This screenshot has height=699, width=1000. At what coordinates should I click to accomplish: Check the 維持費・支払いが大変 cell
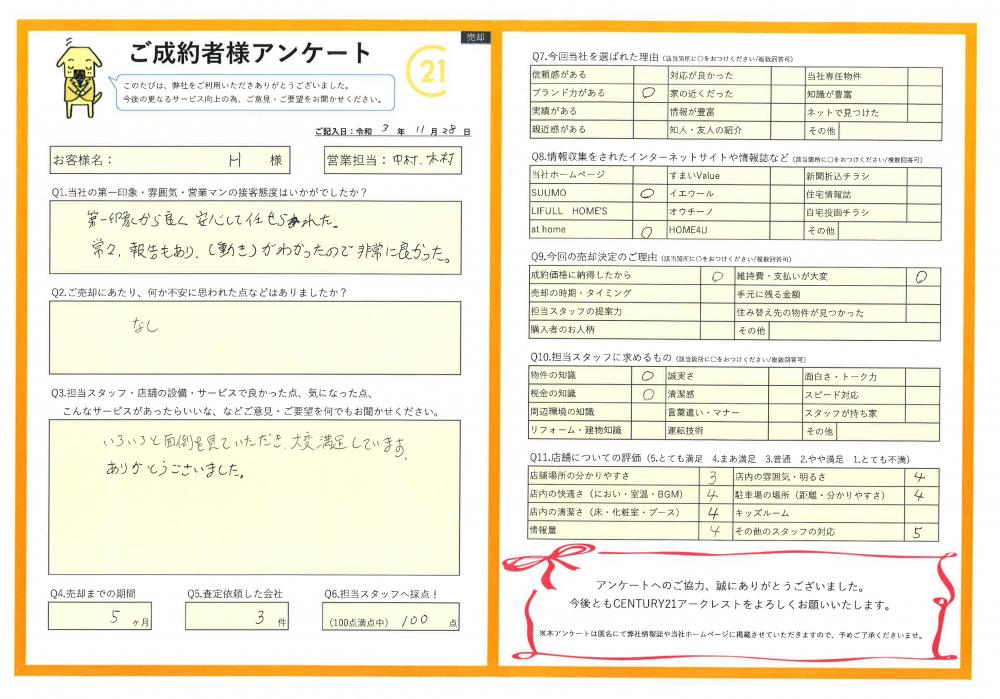(920, 275)
